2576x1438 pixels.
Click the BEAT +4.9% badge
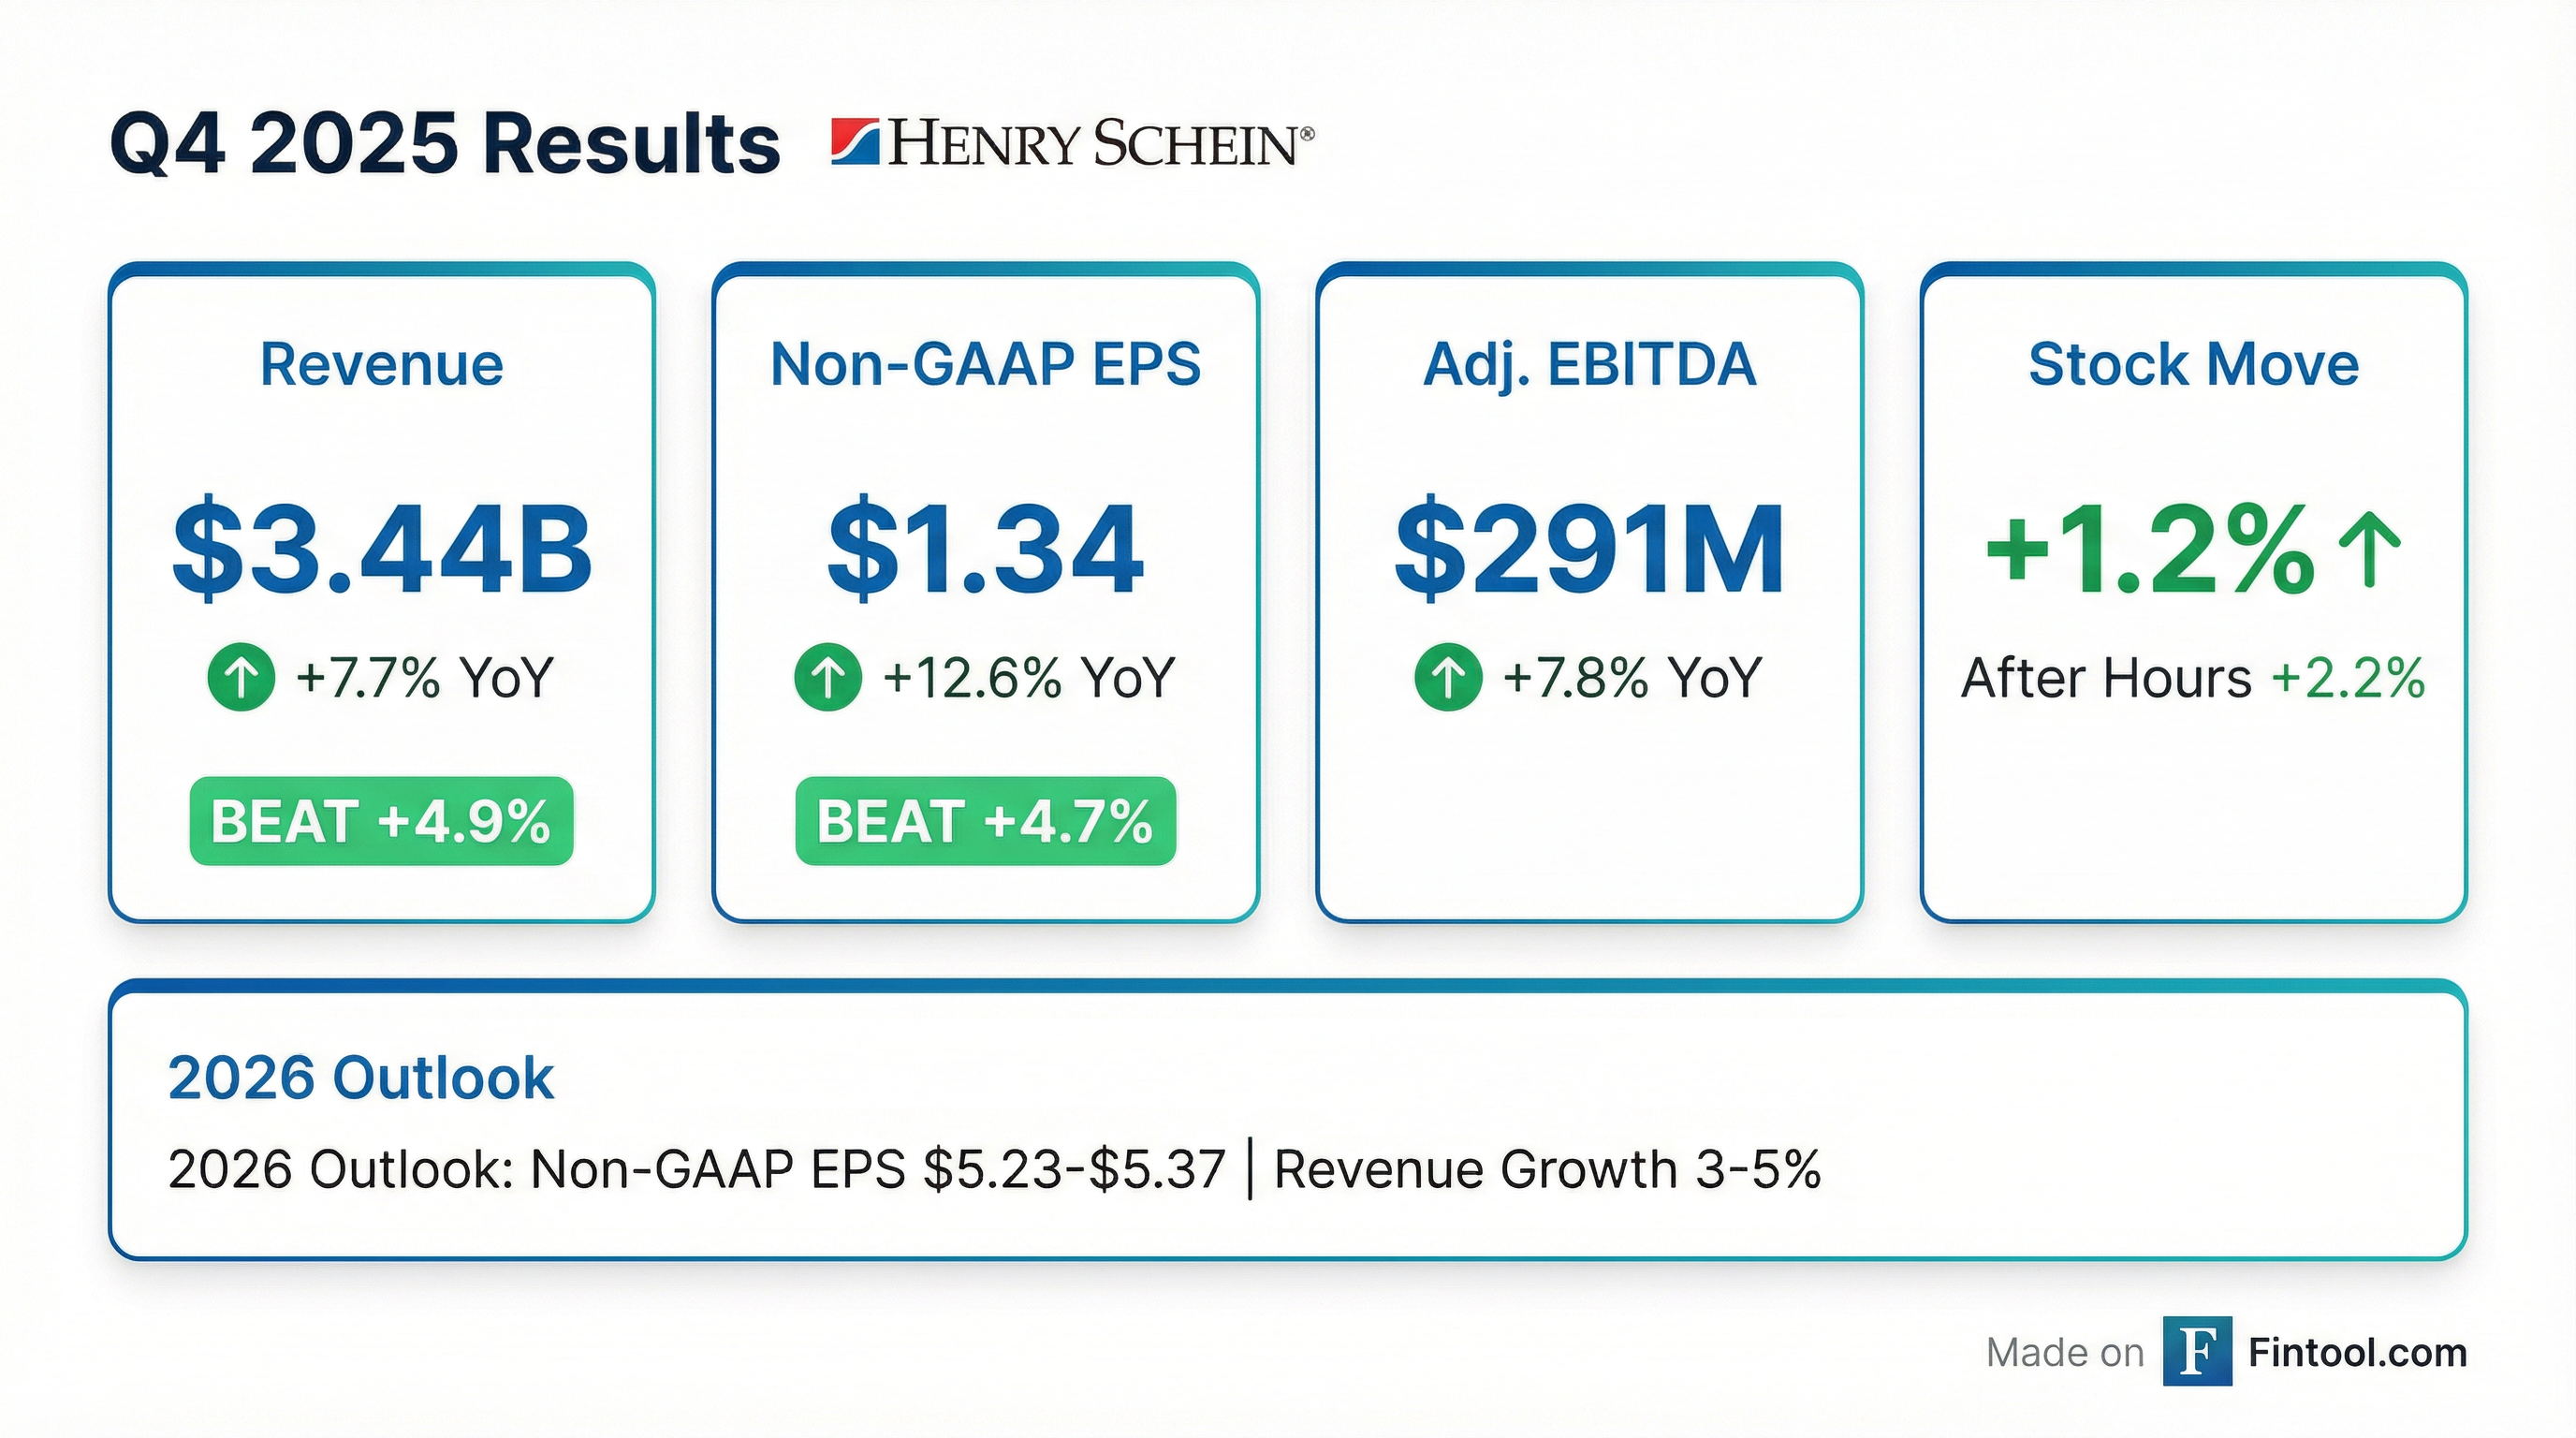tap(381, 821)
